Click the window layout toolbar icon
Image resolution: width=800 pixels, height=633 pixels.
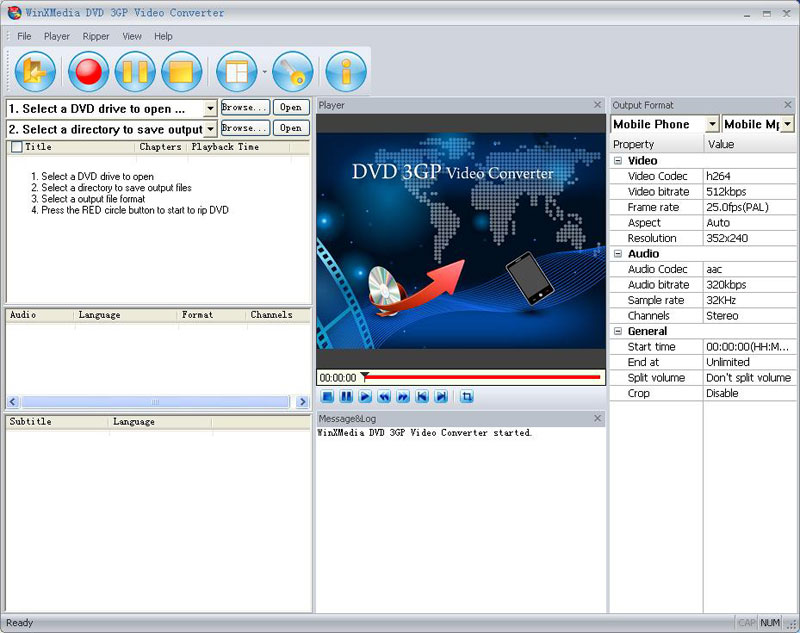tap(237, 71)
